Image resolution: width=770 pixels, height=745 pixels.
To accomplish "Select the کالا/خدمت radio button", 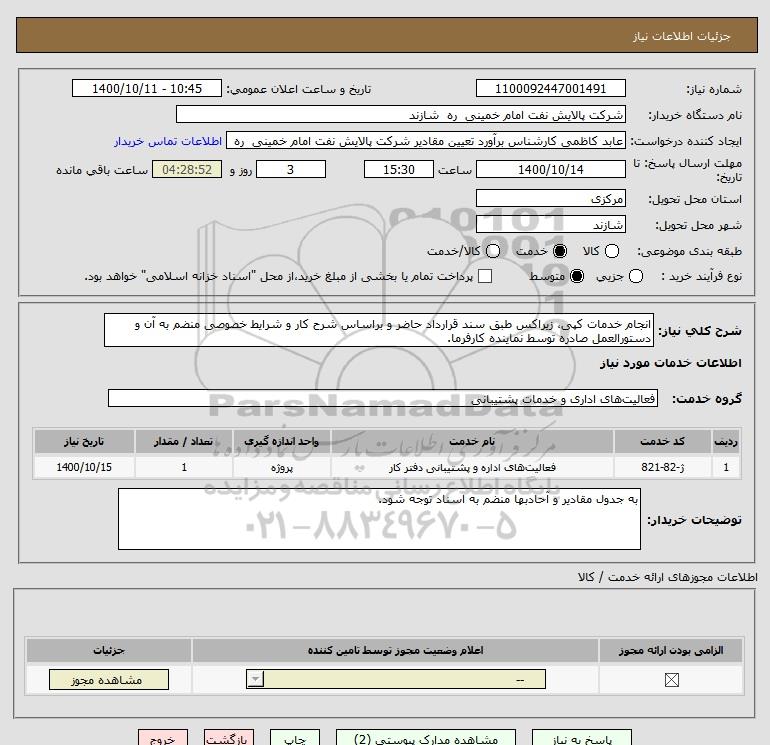I will (x=493, y=251).
